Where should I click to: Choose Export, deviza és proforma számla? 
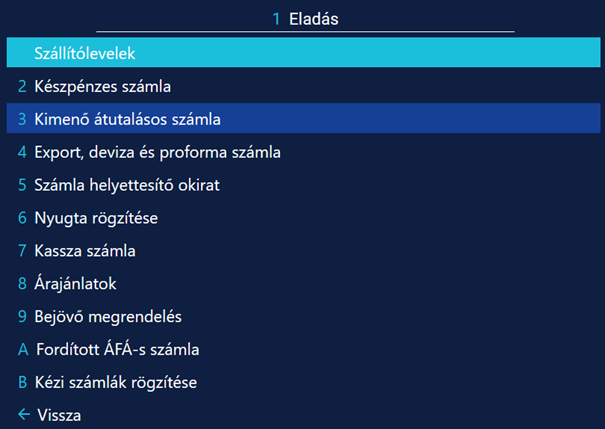click(x=157, y=153)
